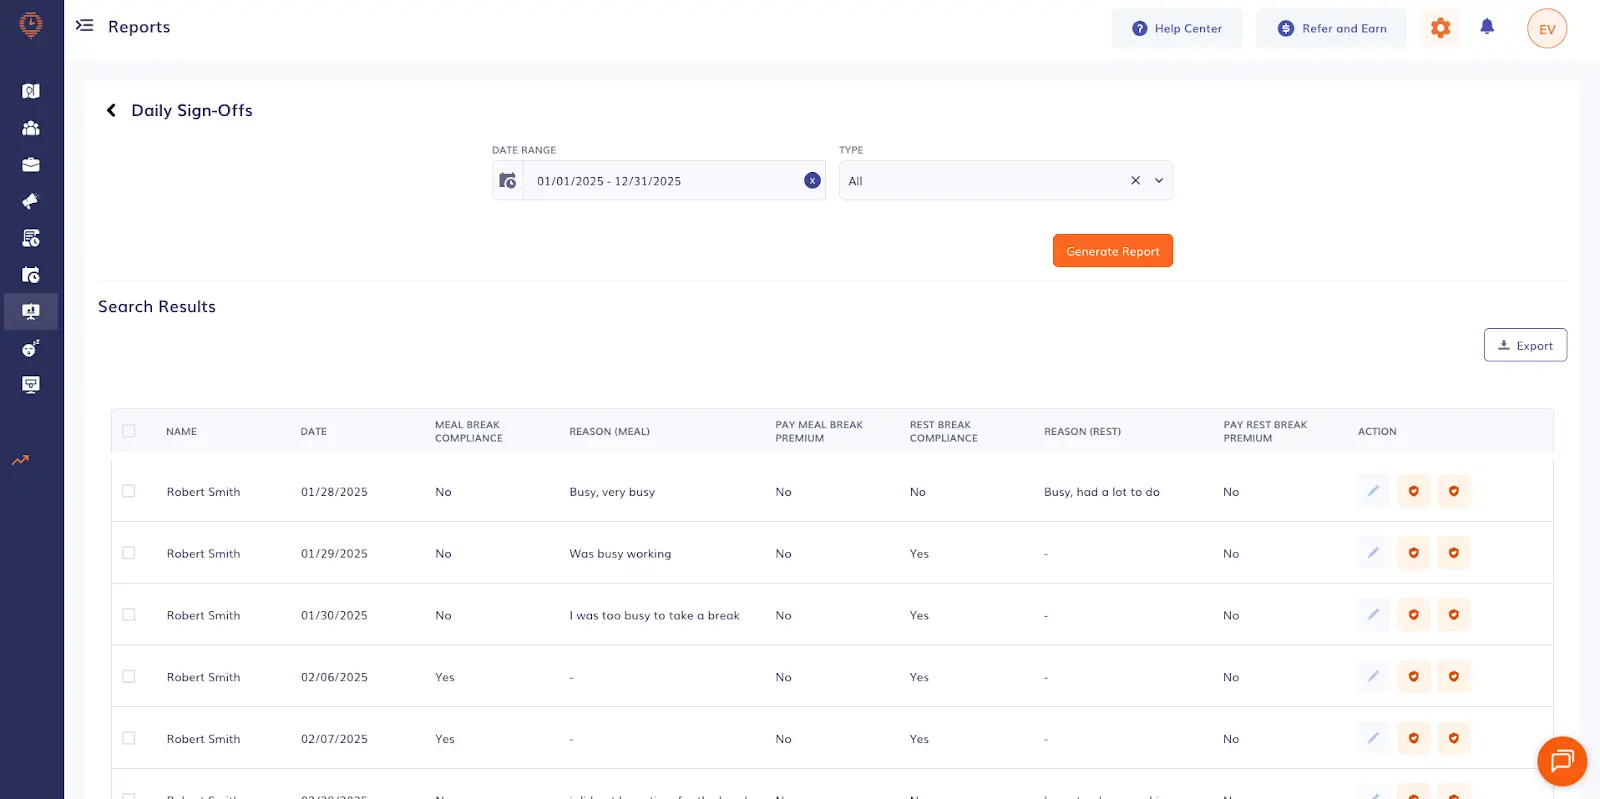Open the team members sidebar icon

tap(31, 128)
